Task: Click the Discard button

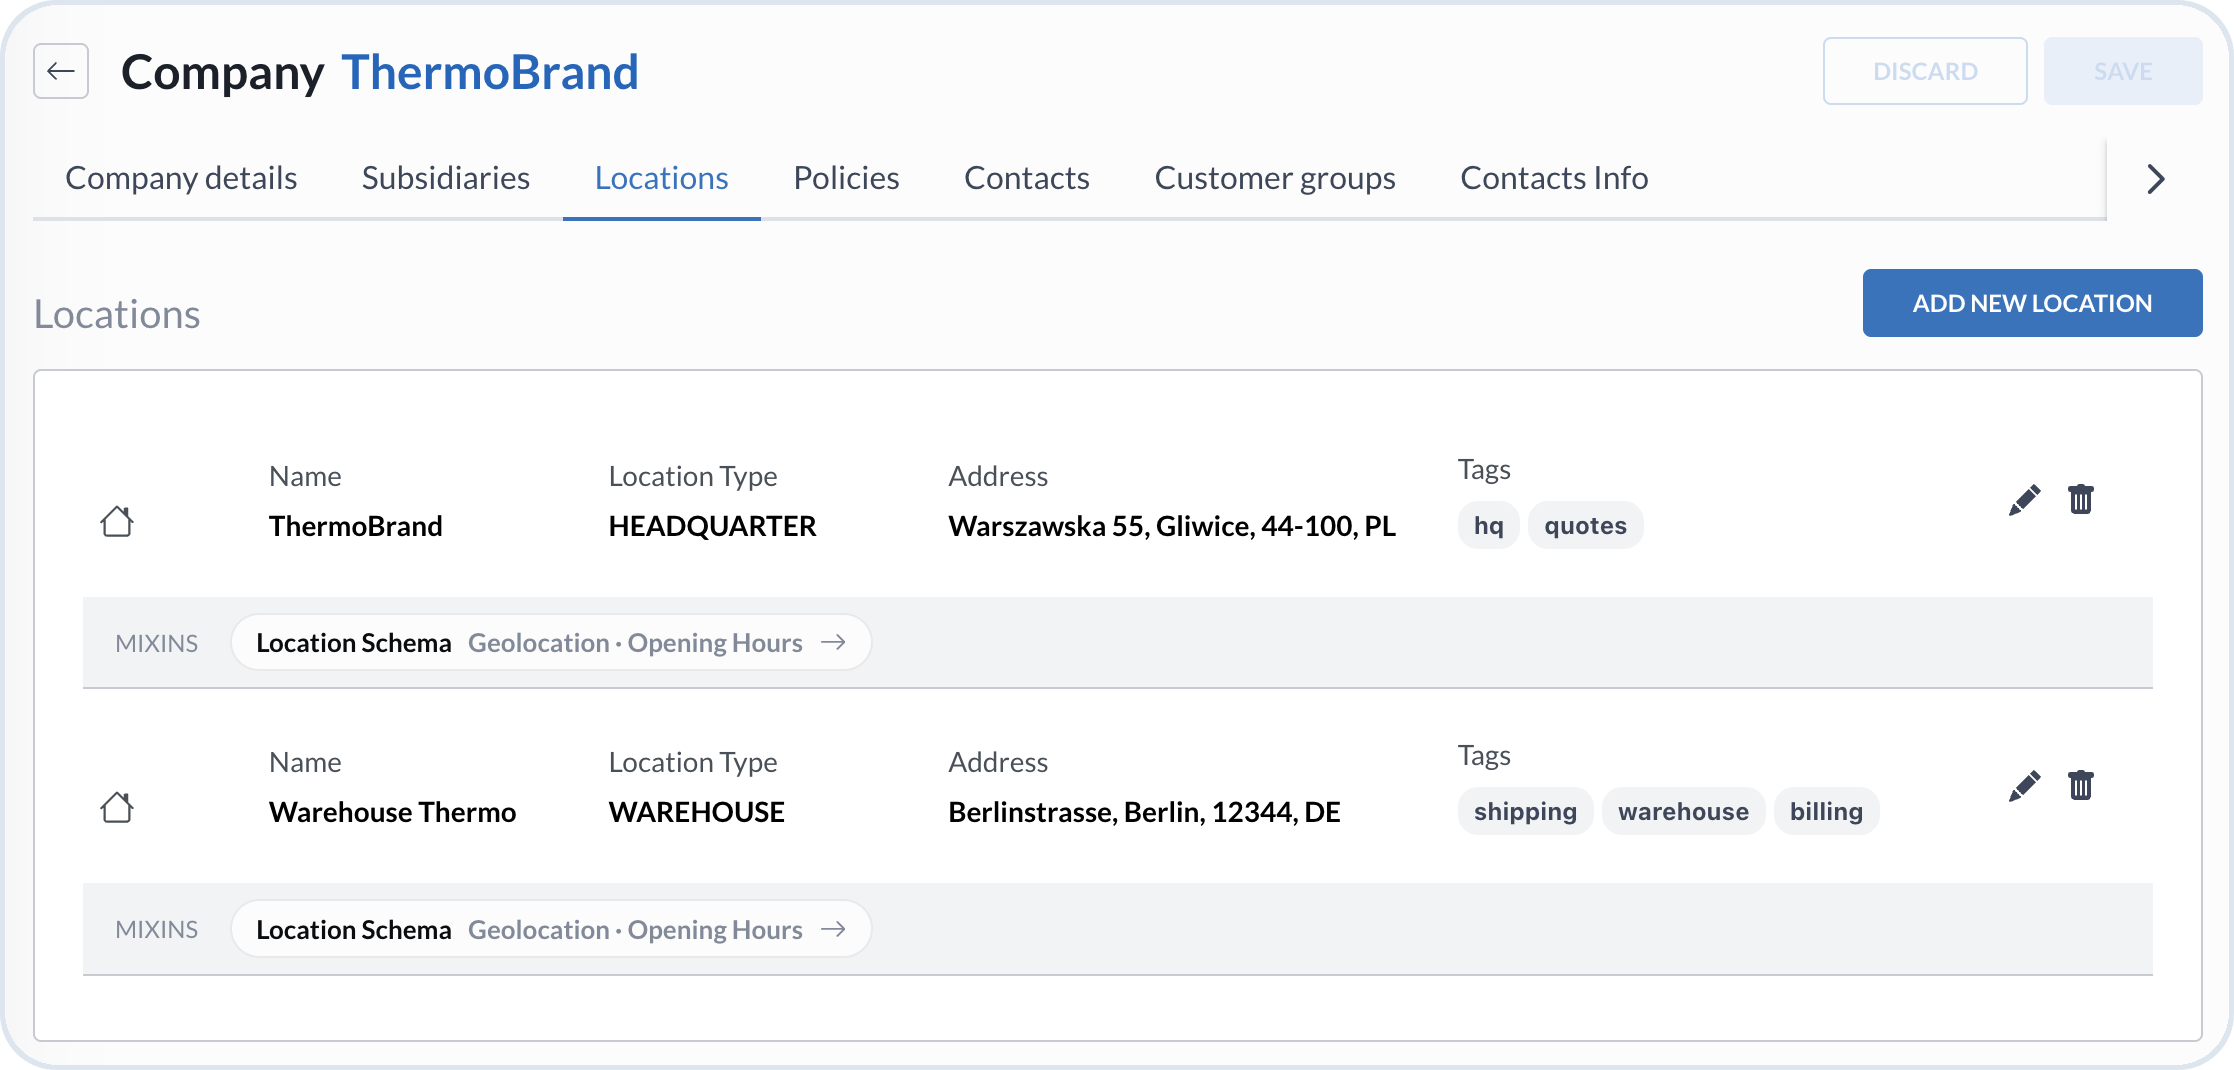Action: (x=1925, y=71)
